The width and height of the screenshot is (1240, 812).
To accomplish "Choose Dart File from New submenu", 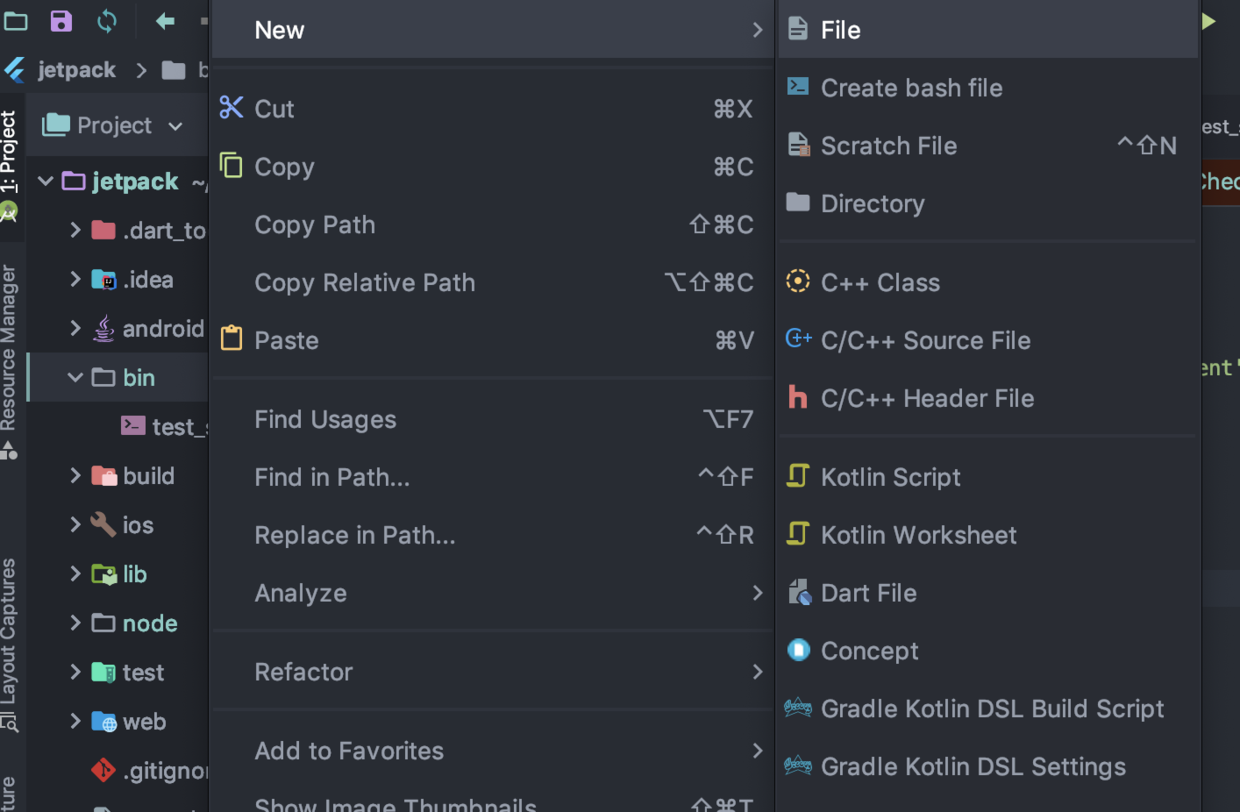I will (868, 593).
